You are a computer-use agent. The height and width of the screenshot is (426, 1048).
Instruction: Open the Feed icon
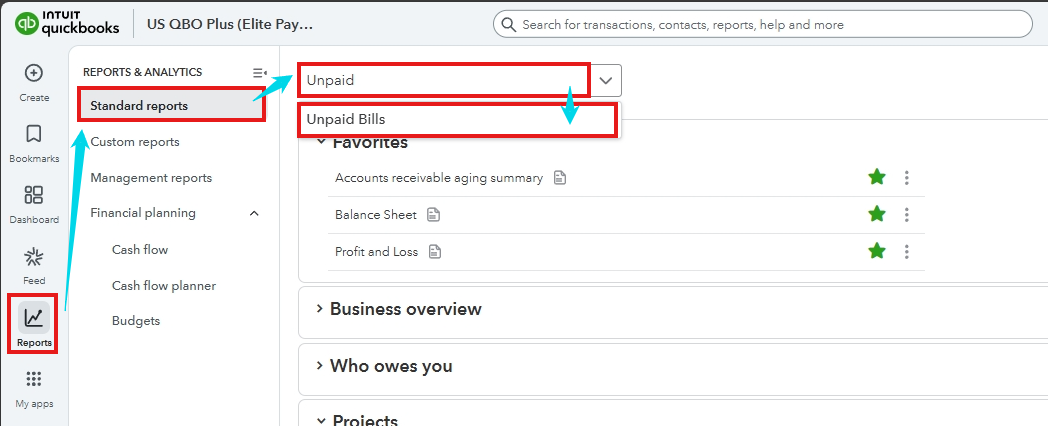coord(33,256)
